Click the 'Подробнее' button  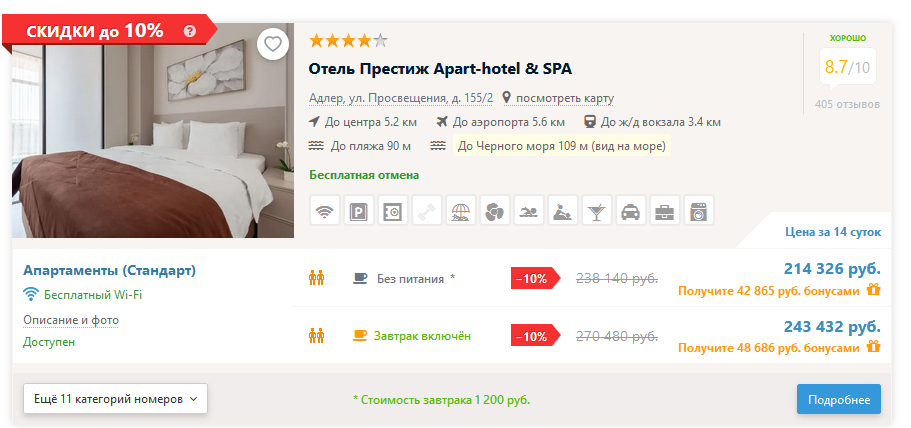pos(838,399)
